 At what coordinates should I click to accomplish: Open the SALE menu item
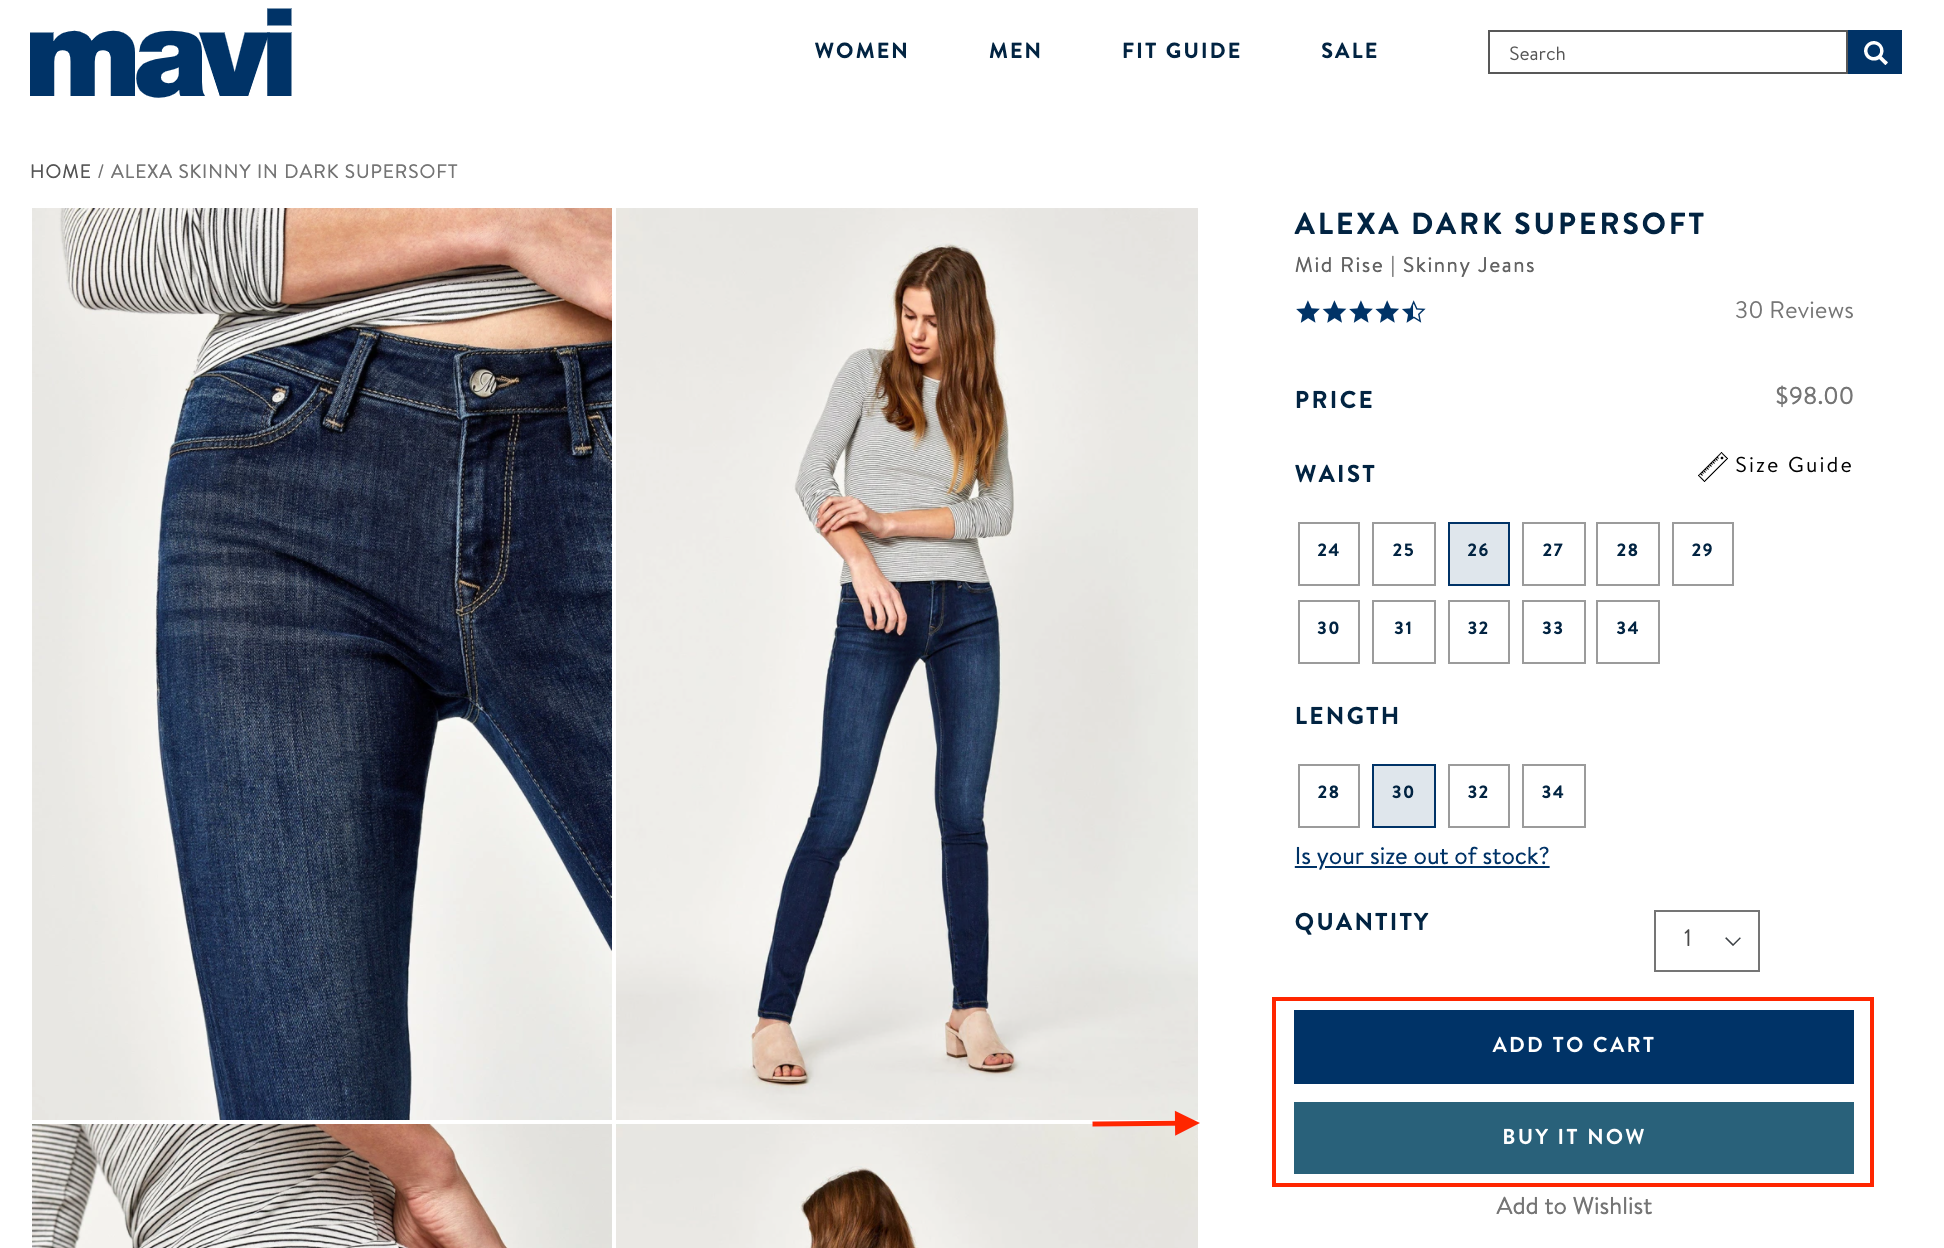click(x=1349, y=51)
